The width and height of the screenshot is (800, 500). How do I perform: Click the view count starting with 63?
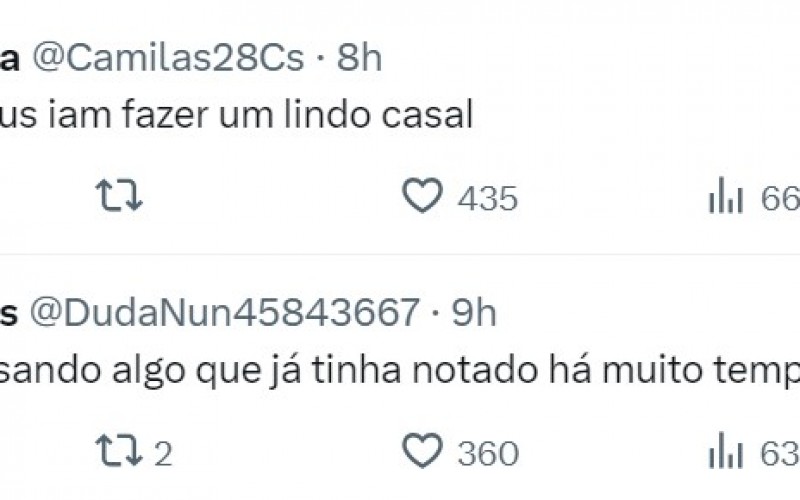tap(779, 454)
